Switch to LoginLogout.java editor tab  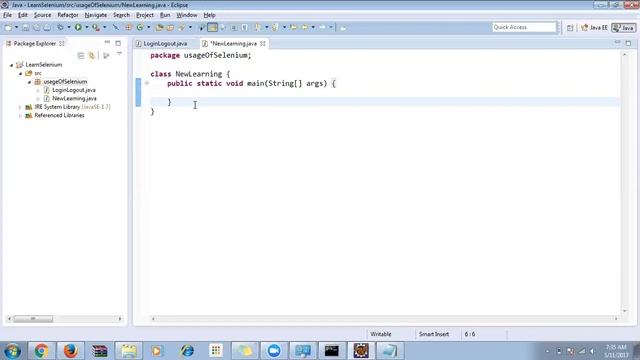(x=166, y=43)
